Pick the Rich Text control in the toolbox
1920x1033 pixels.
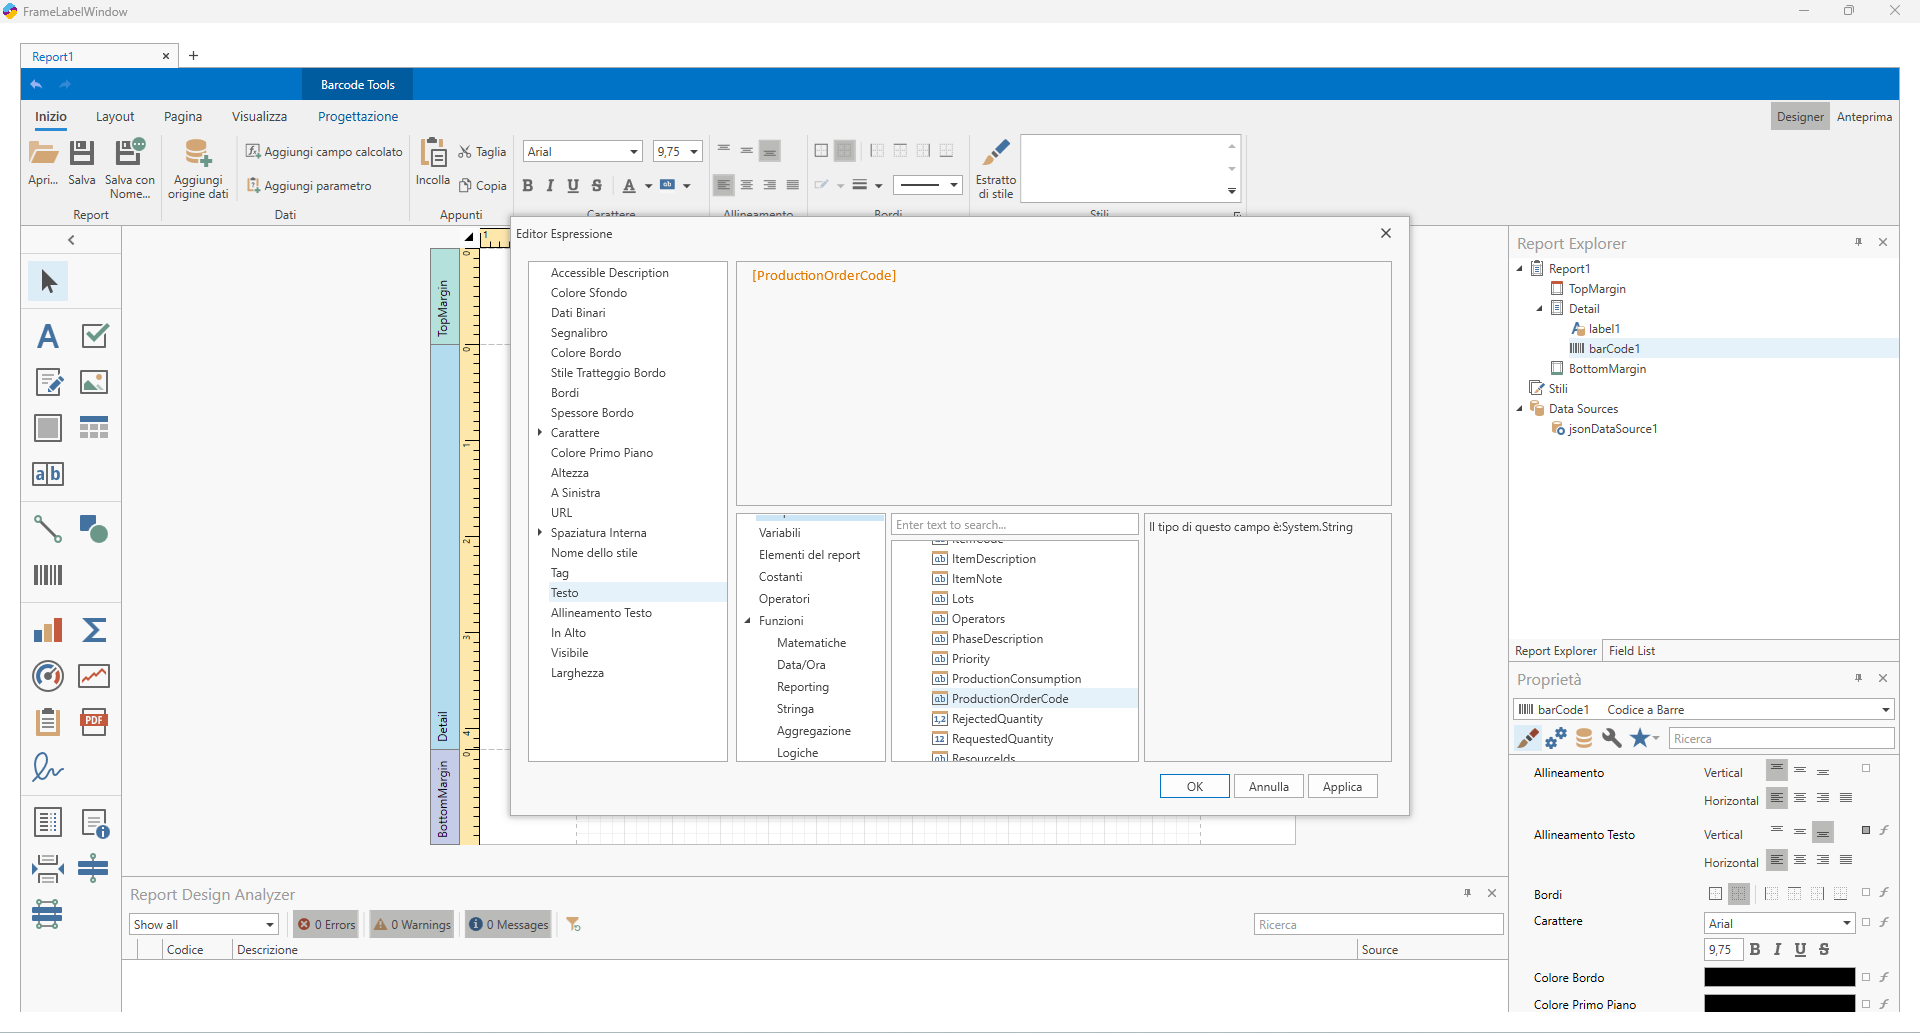48,382
